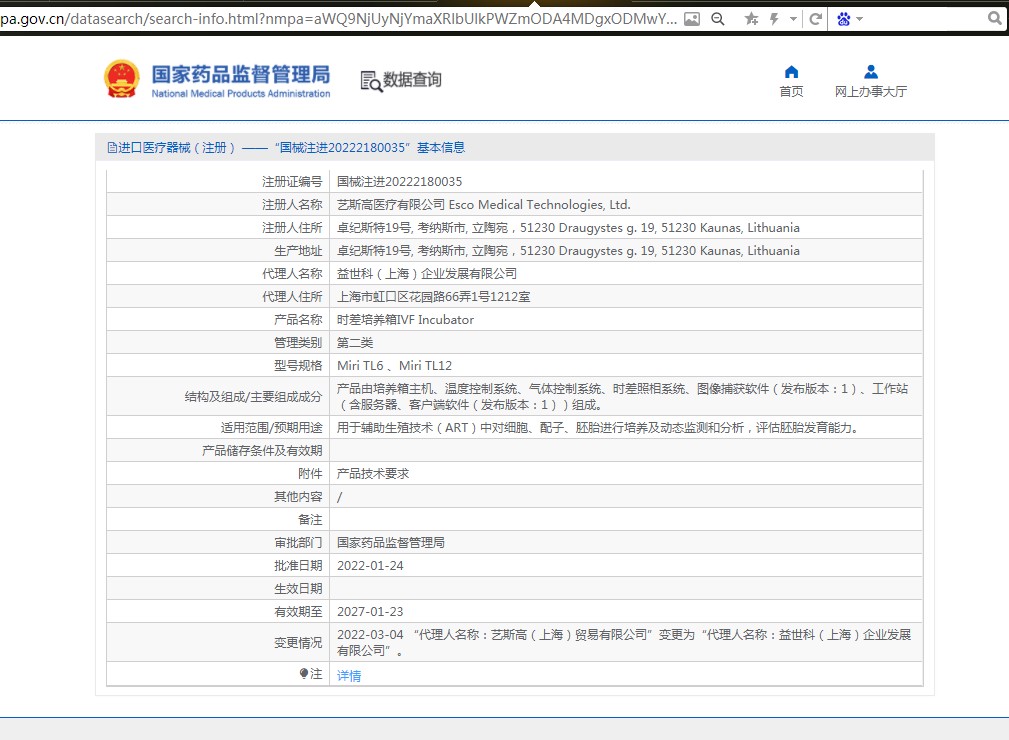
Task: Open 网上办事大厅 via its text label
Action: click(871, 91)
